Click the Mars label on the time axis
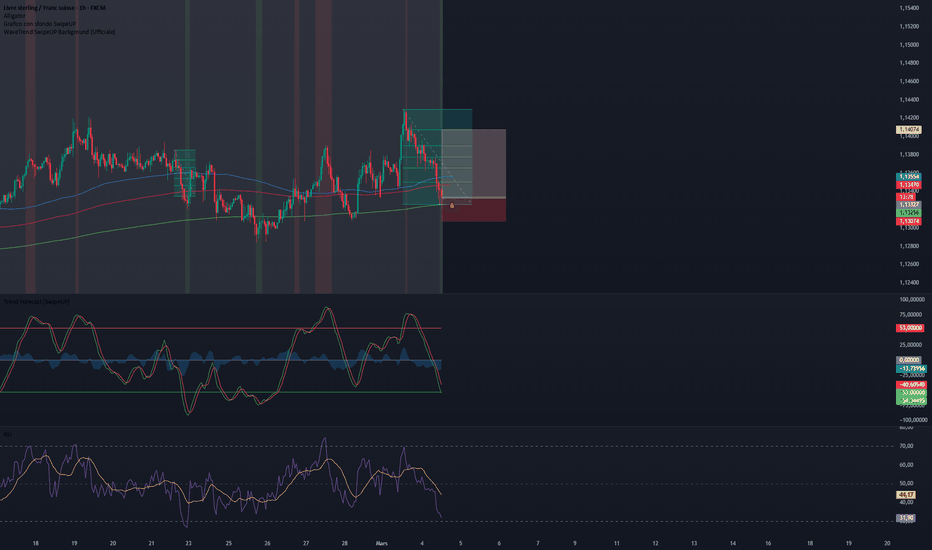 pyautogui.click(x=382, y=543)
